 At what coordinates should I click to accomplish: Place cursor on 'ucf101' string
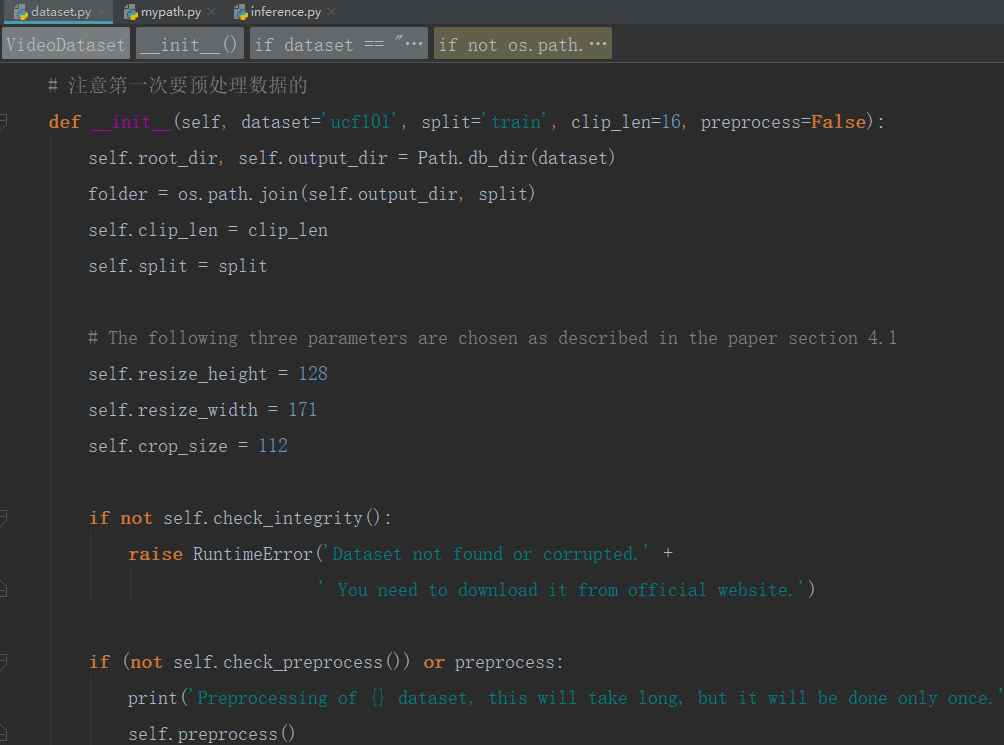360,122
